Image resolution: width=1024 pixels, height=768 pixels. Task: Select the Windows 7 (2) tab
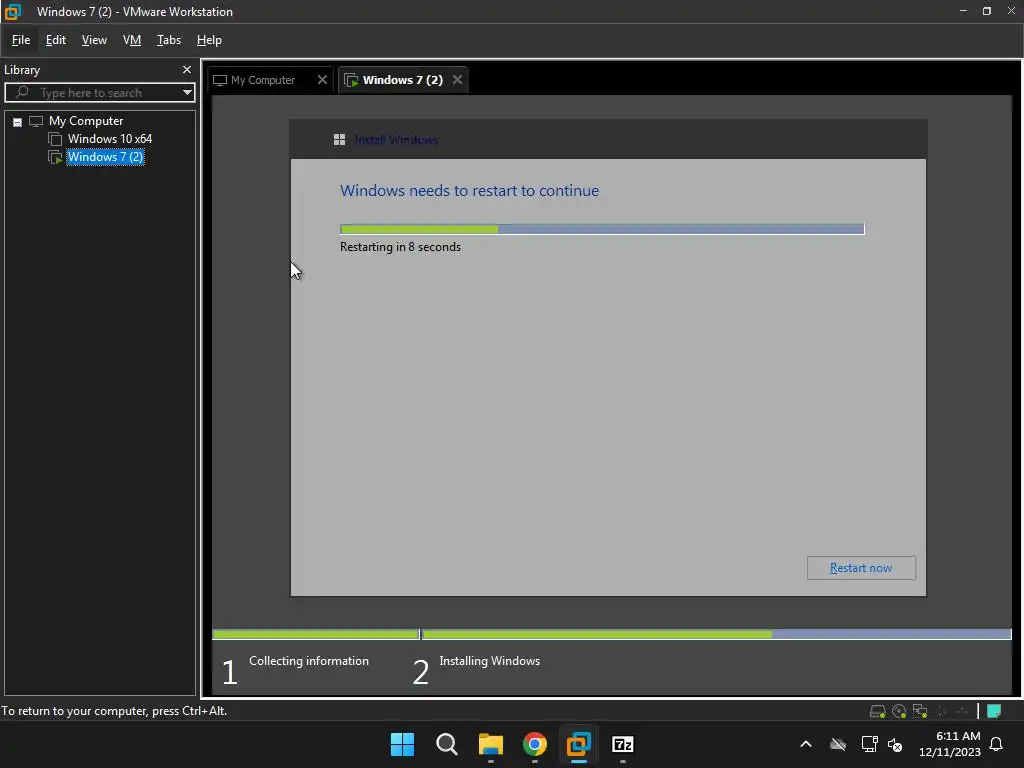pos(402,80)
